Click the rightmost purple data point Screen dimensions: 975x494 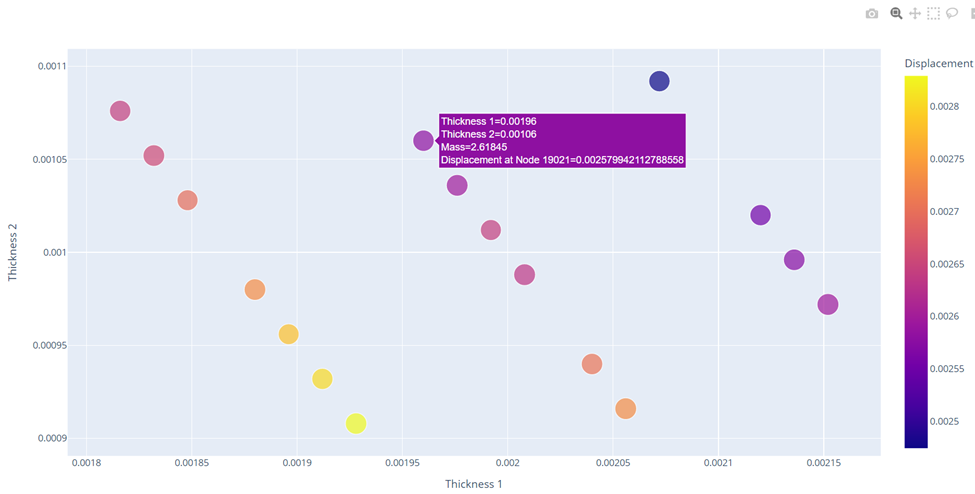pos(827,305)
